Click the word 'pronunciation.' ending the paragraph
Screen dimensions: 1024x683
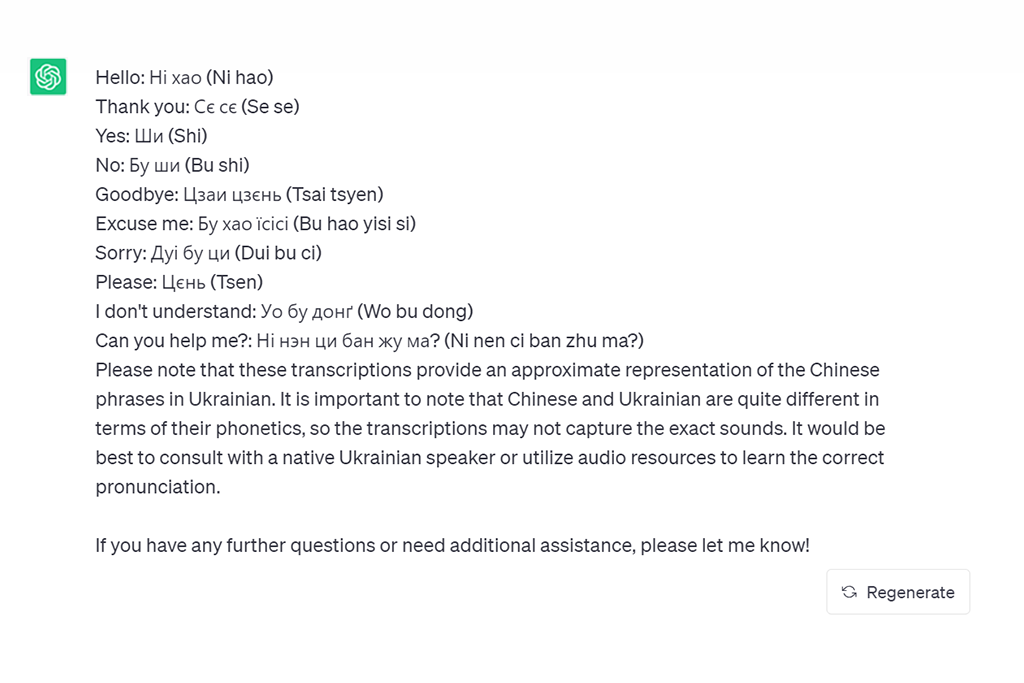click(x=157, y=487)
